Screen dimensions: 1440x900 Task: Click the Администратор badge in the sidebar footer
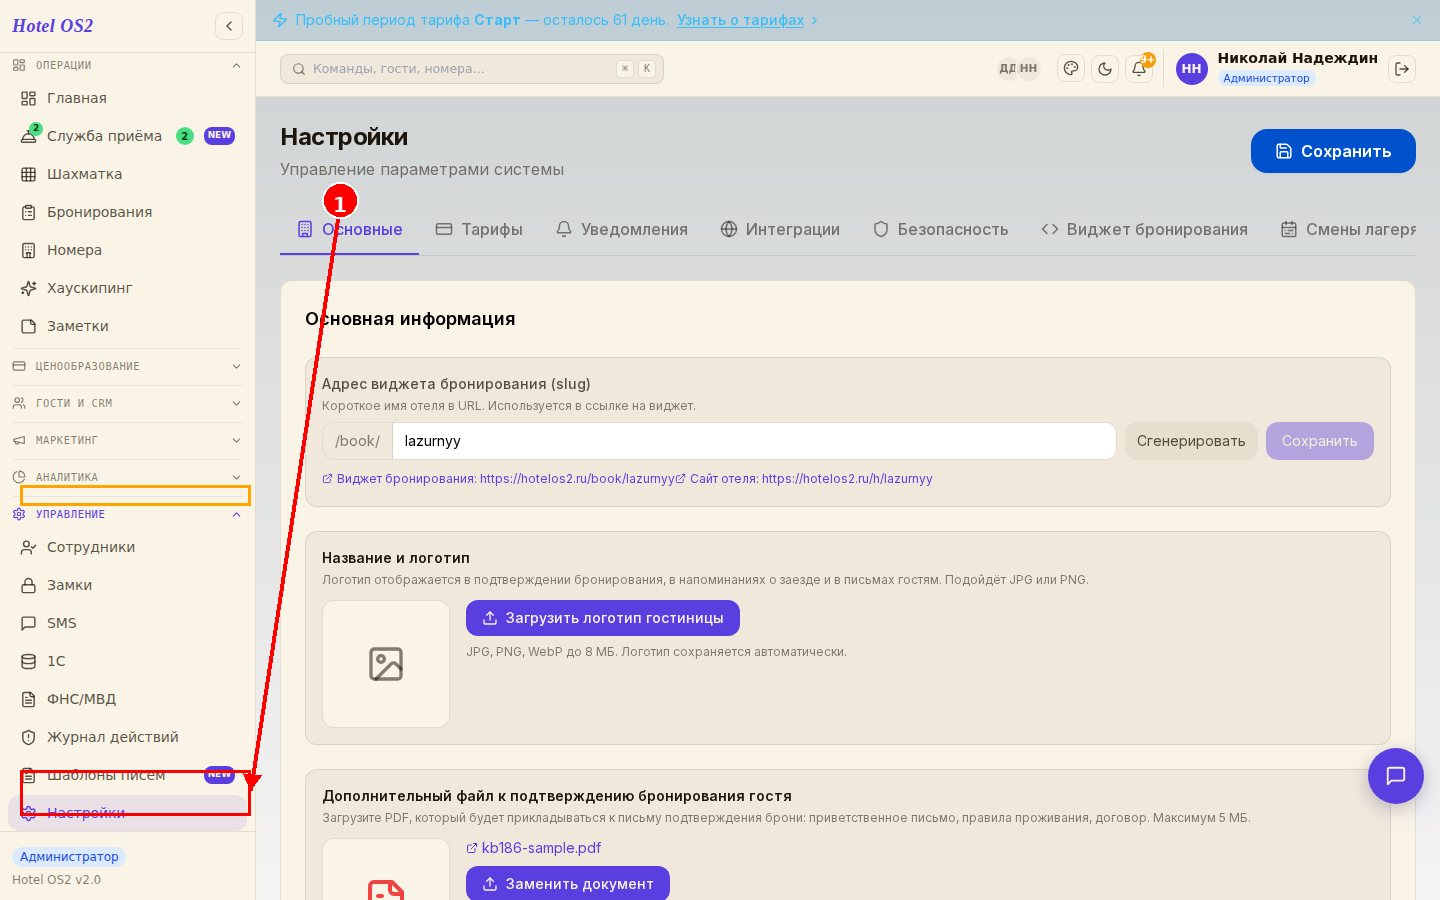coord(69,857)
